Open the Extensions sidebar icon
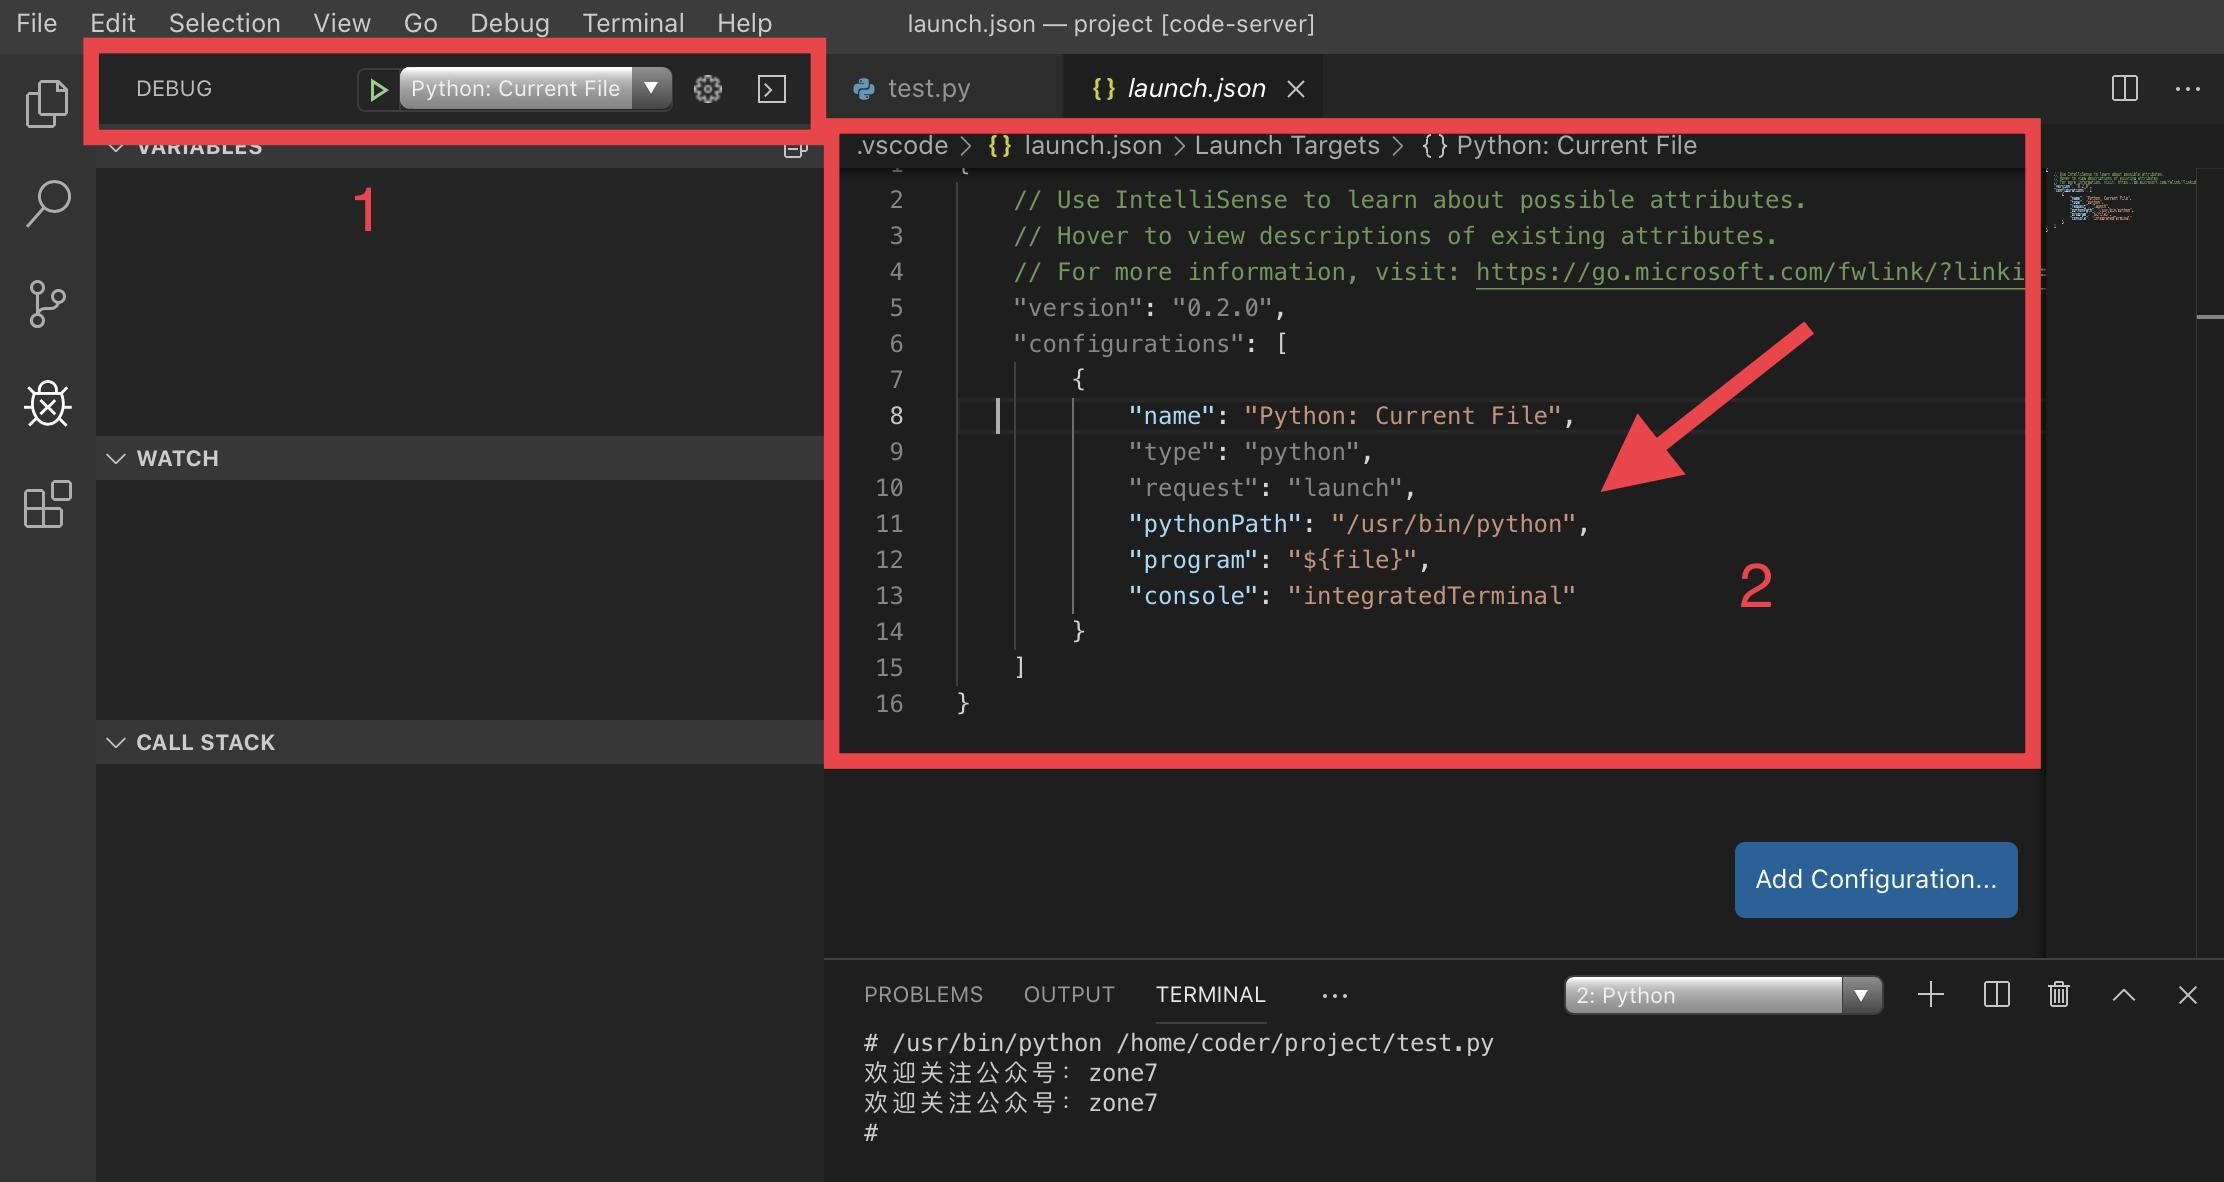The image size is (2224, 1182). 47,504
